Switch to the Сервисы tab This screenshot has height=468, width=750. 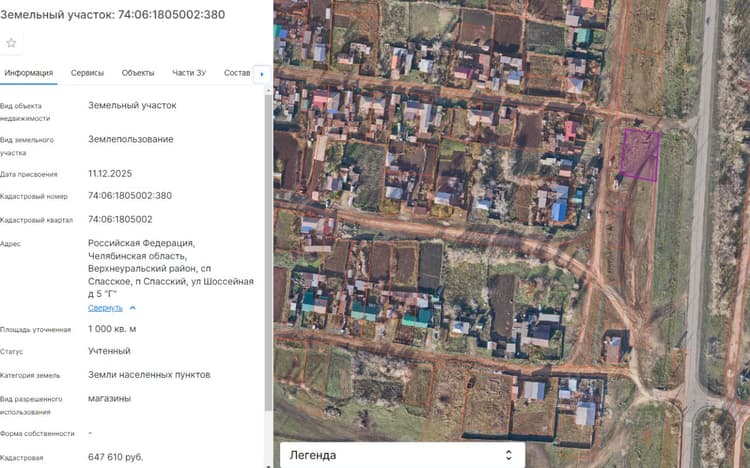tap(87, 73)
